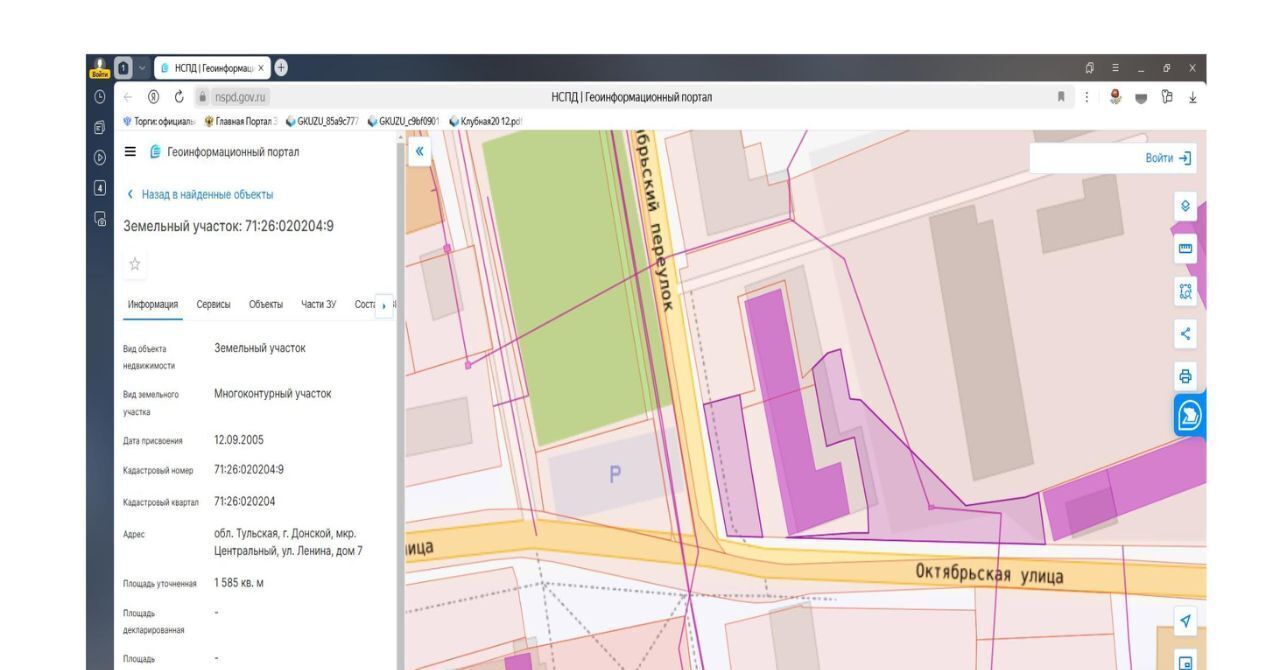Open GKUZU_85a9c777 bookmark
1280x670 pixels.
[322, 121]
